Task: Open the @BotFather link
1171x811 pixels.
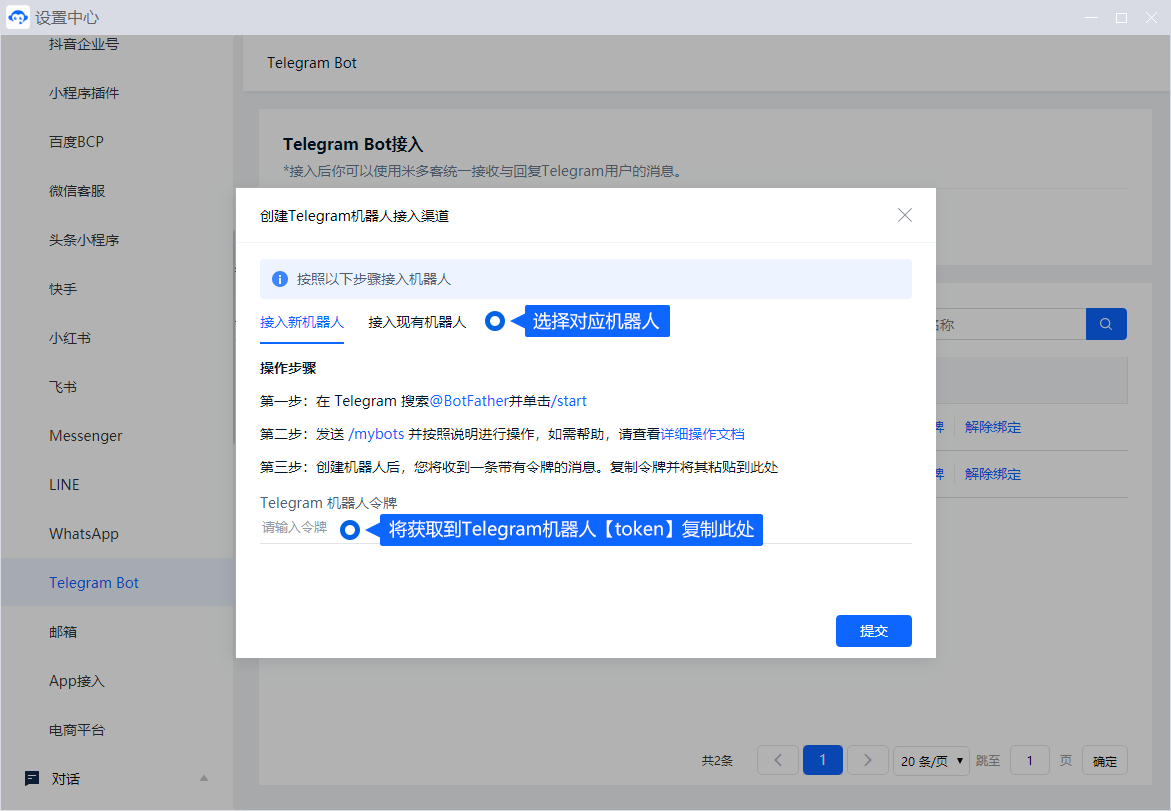Action: point(469,401)
